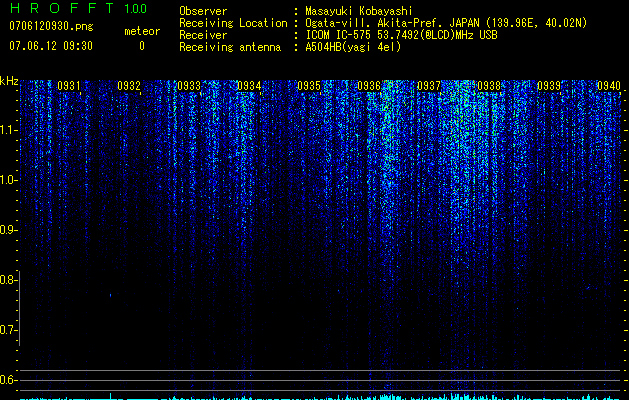Click the 0.7 frequency axis label
The image size is (629, 400).
[x=8, y=330]
